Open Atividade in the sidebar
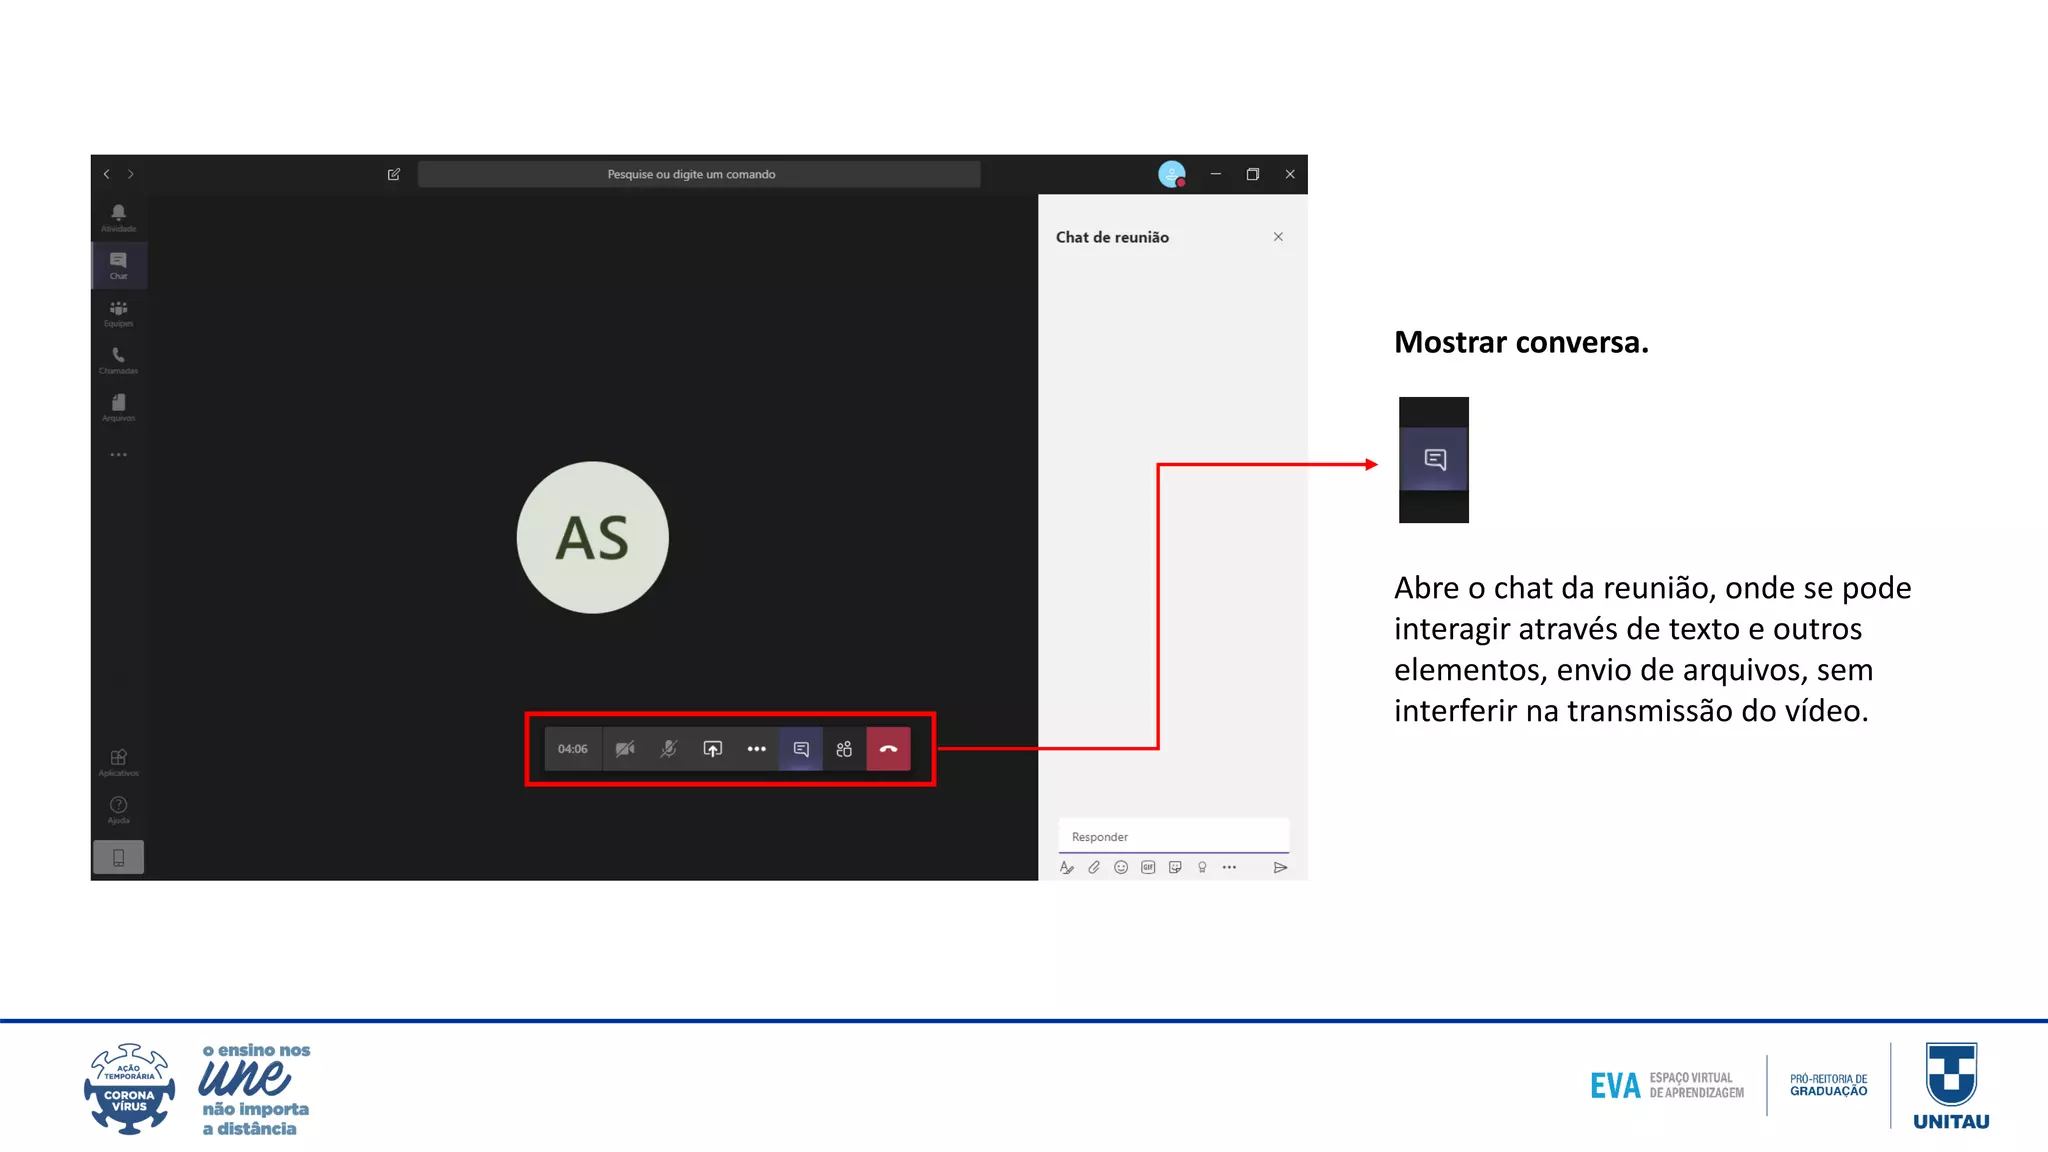The image size is (2048, 1152). pyautogui.click(x=118, y=217)
